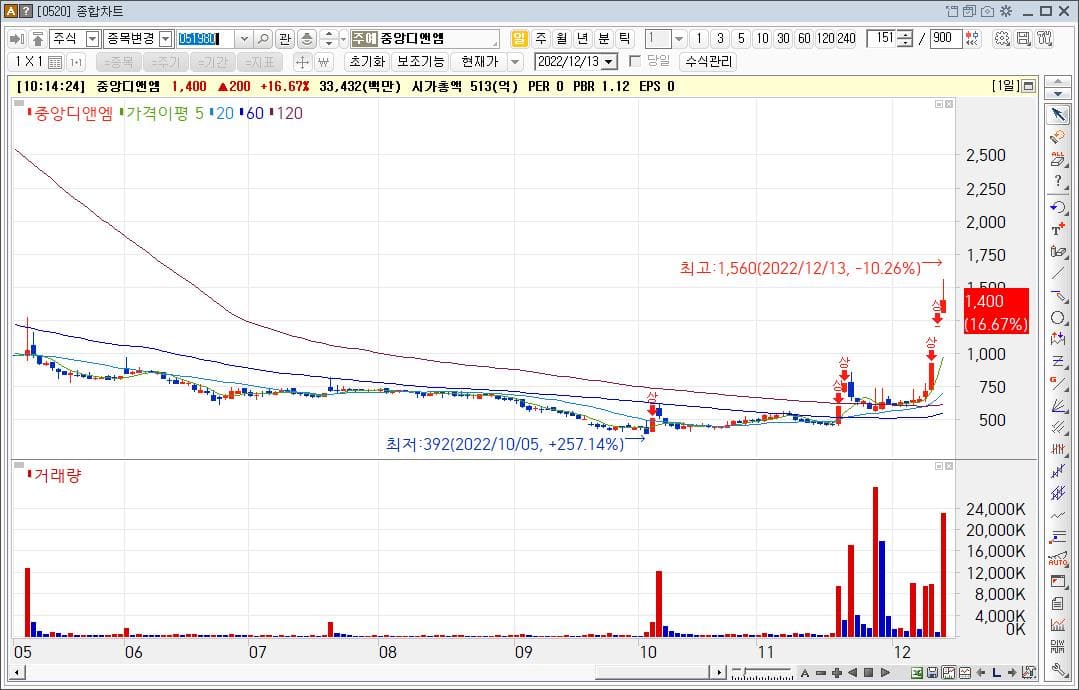
Task: Open the date 2022/12/13 dropdown
Action: [608, 62]
